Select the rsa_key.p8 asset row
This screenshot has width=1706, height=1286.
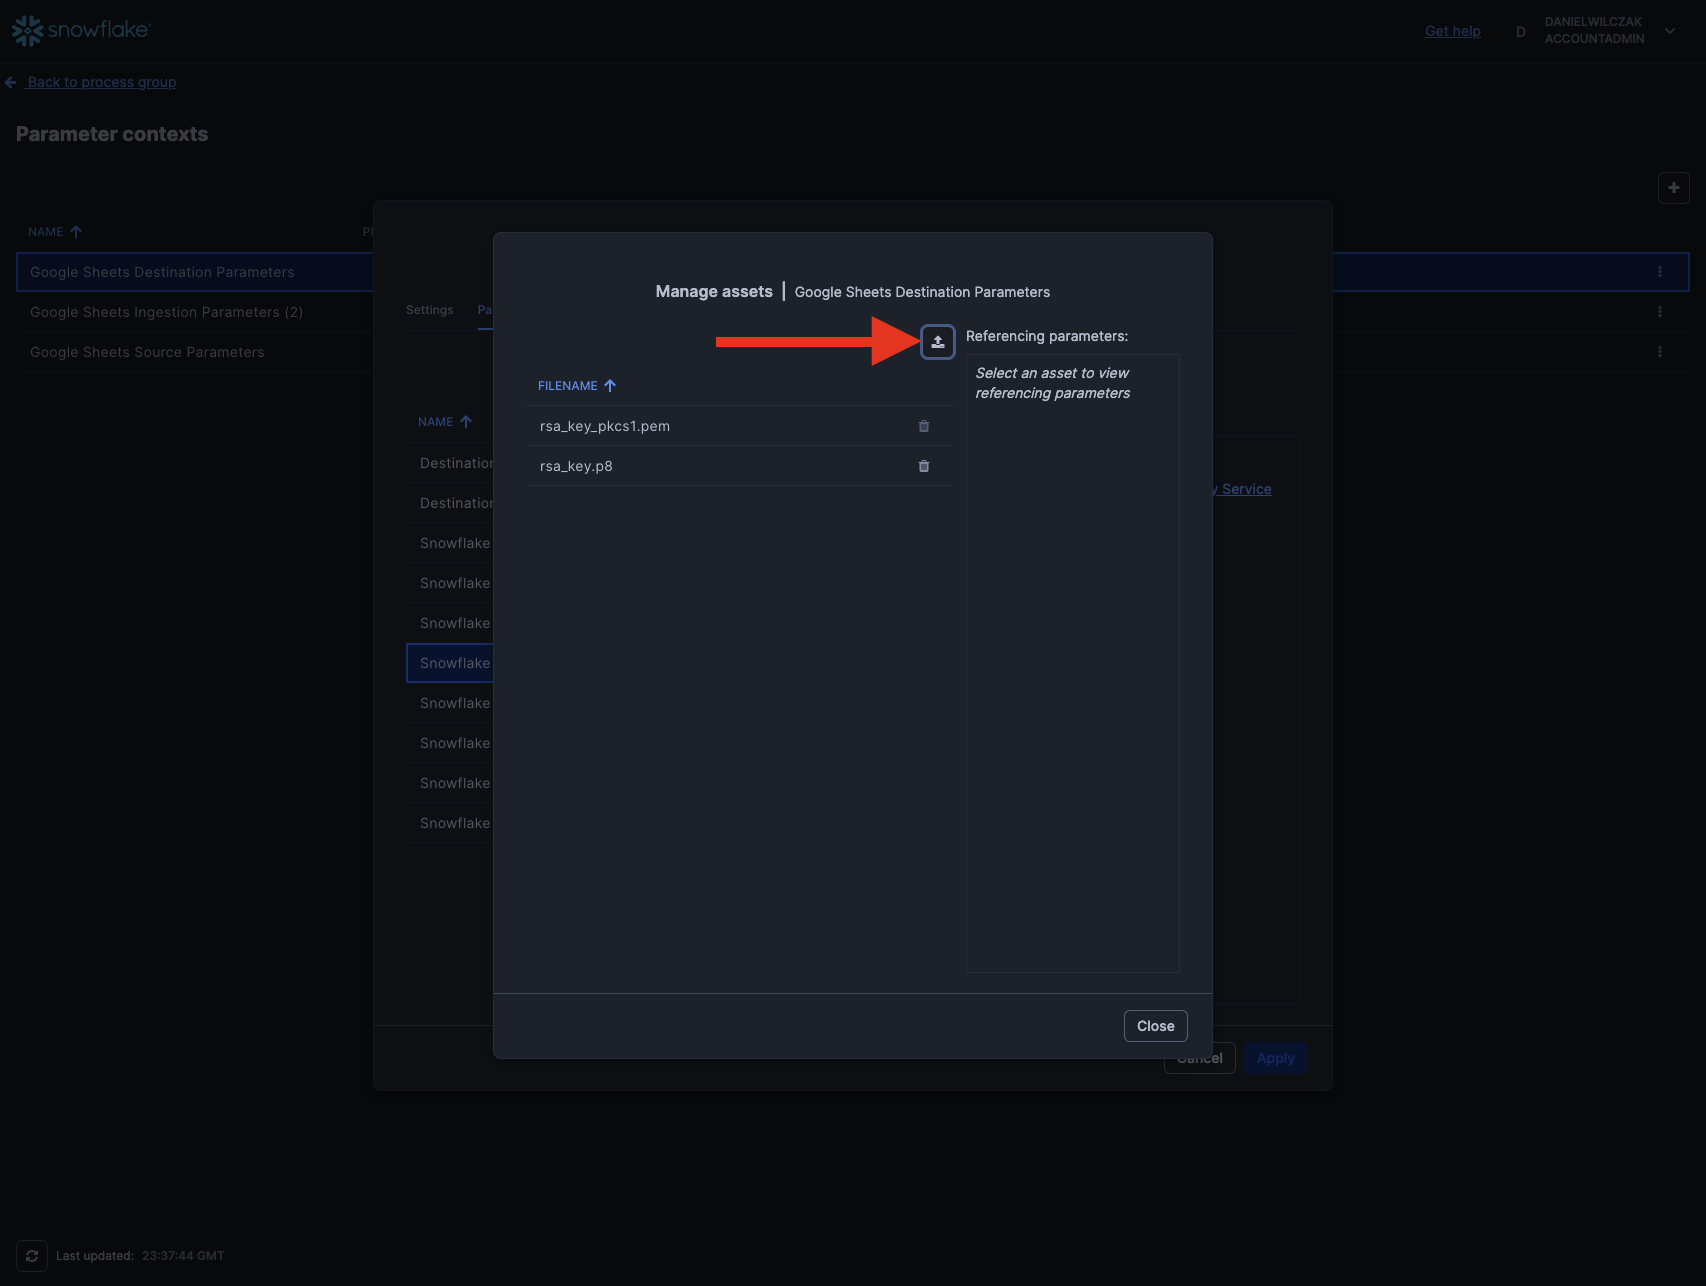click(x=700, y=466)
